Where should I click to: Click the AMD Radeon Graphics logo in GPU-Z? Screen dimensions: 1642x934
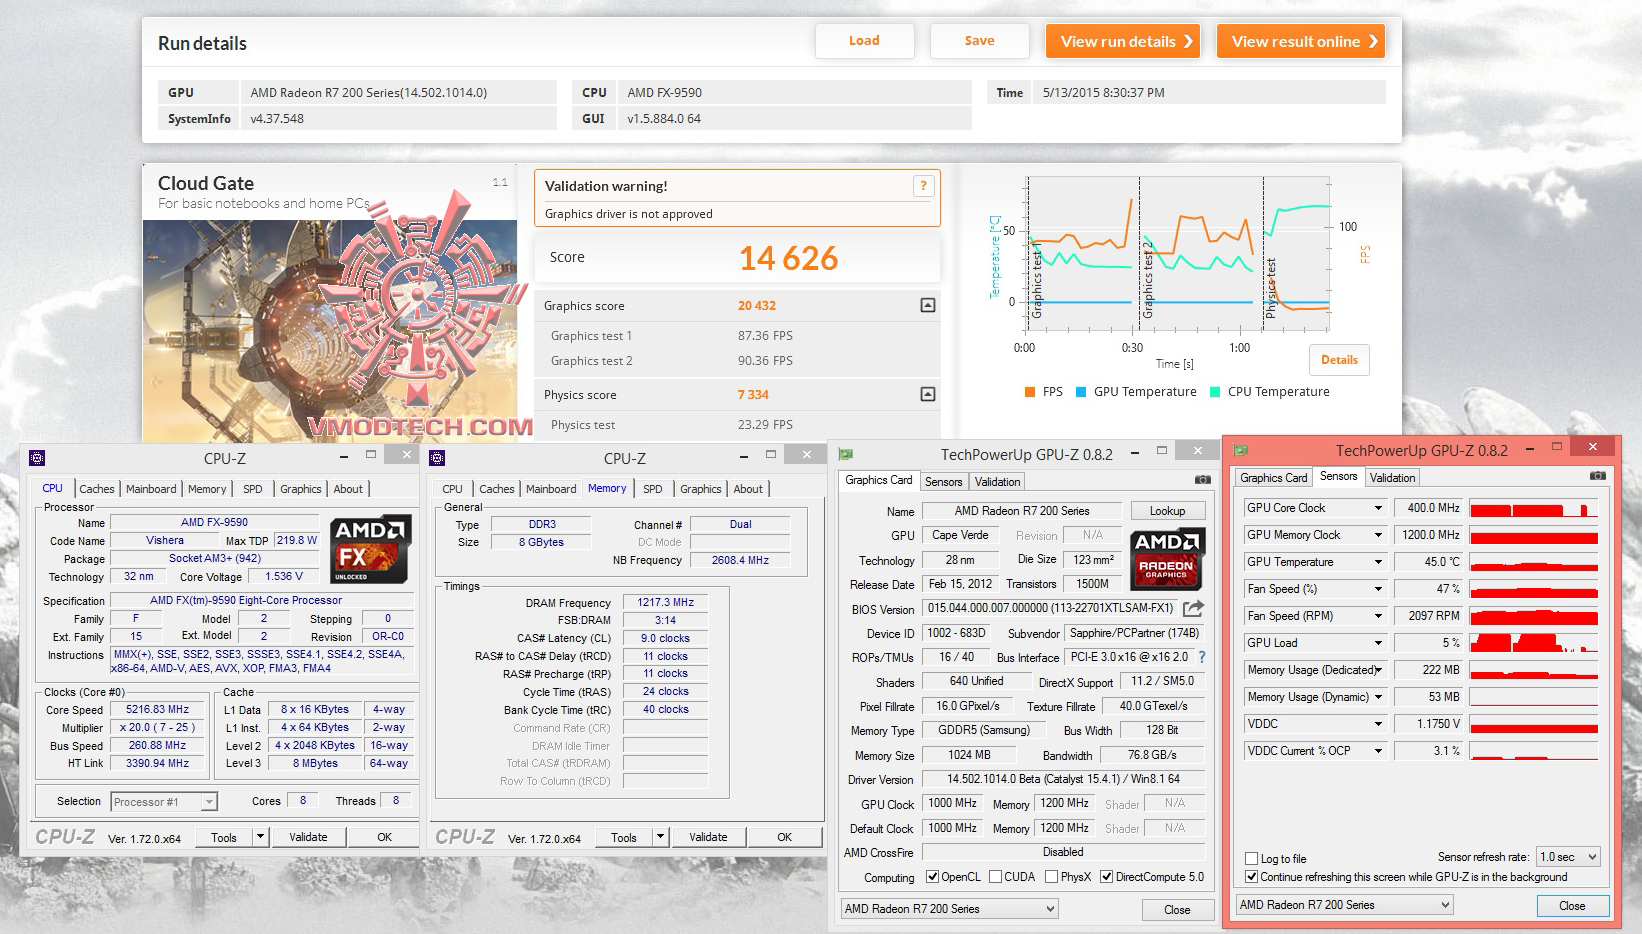pyautogui.click(x=1166, y=559)
